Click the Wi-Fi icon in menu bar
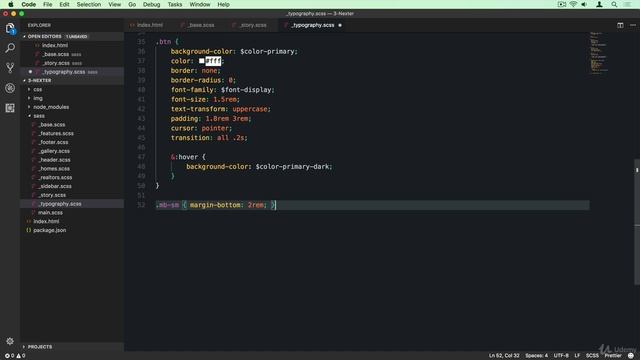 (573, 4)
